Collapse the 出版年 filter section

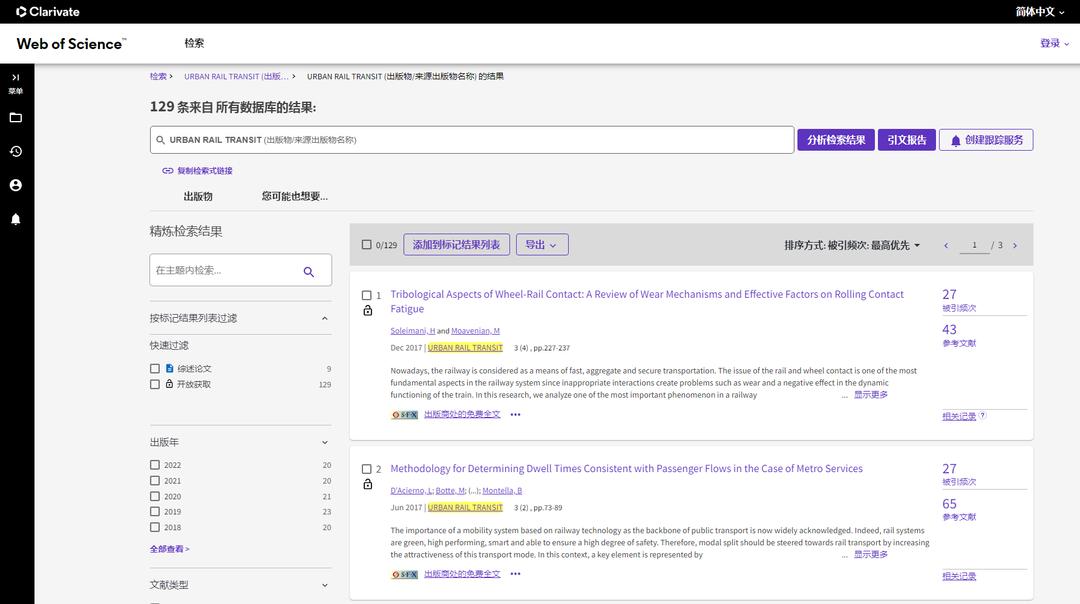324,440
